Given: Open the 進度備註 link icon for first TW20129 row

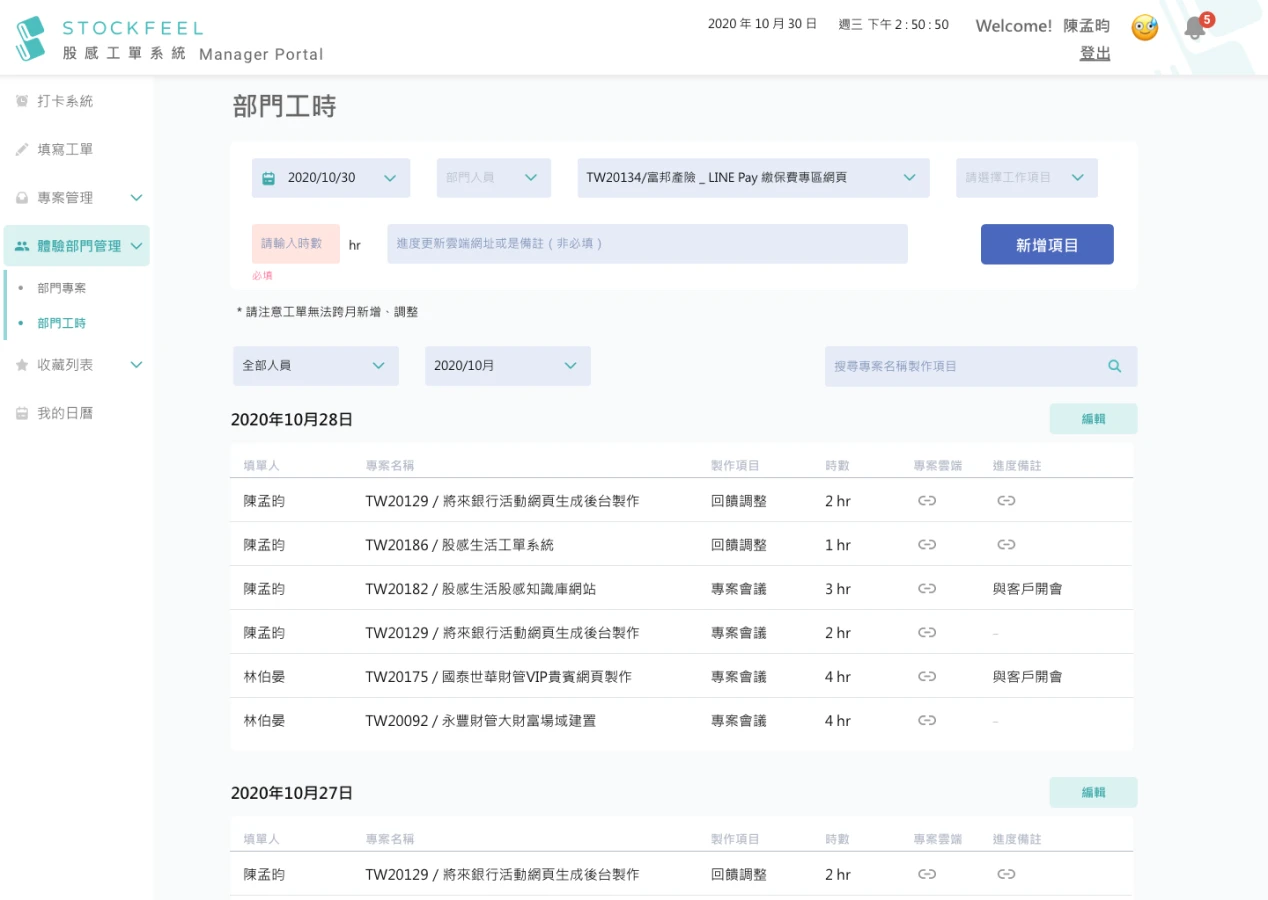Looking at the screenshot, I should pyautogui.click(x=1006, y=501).
